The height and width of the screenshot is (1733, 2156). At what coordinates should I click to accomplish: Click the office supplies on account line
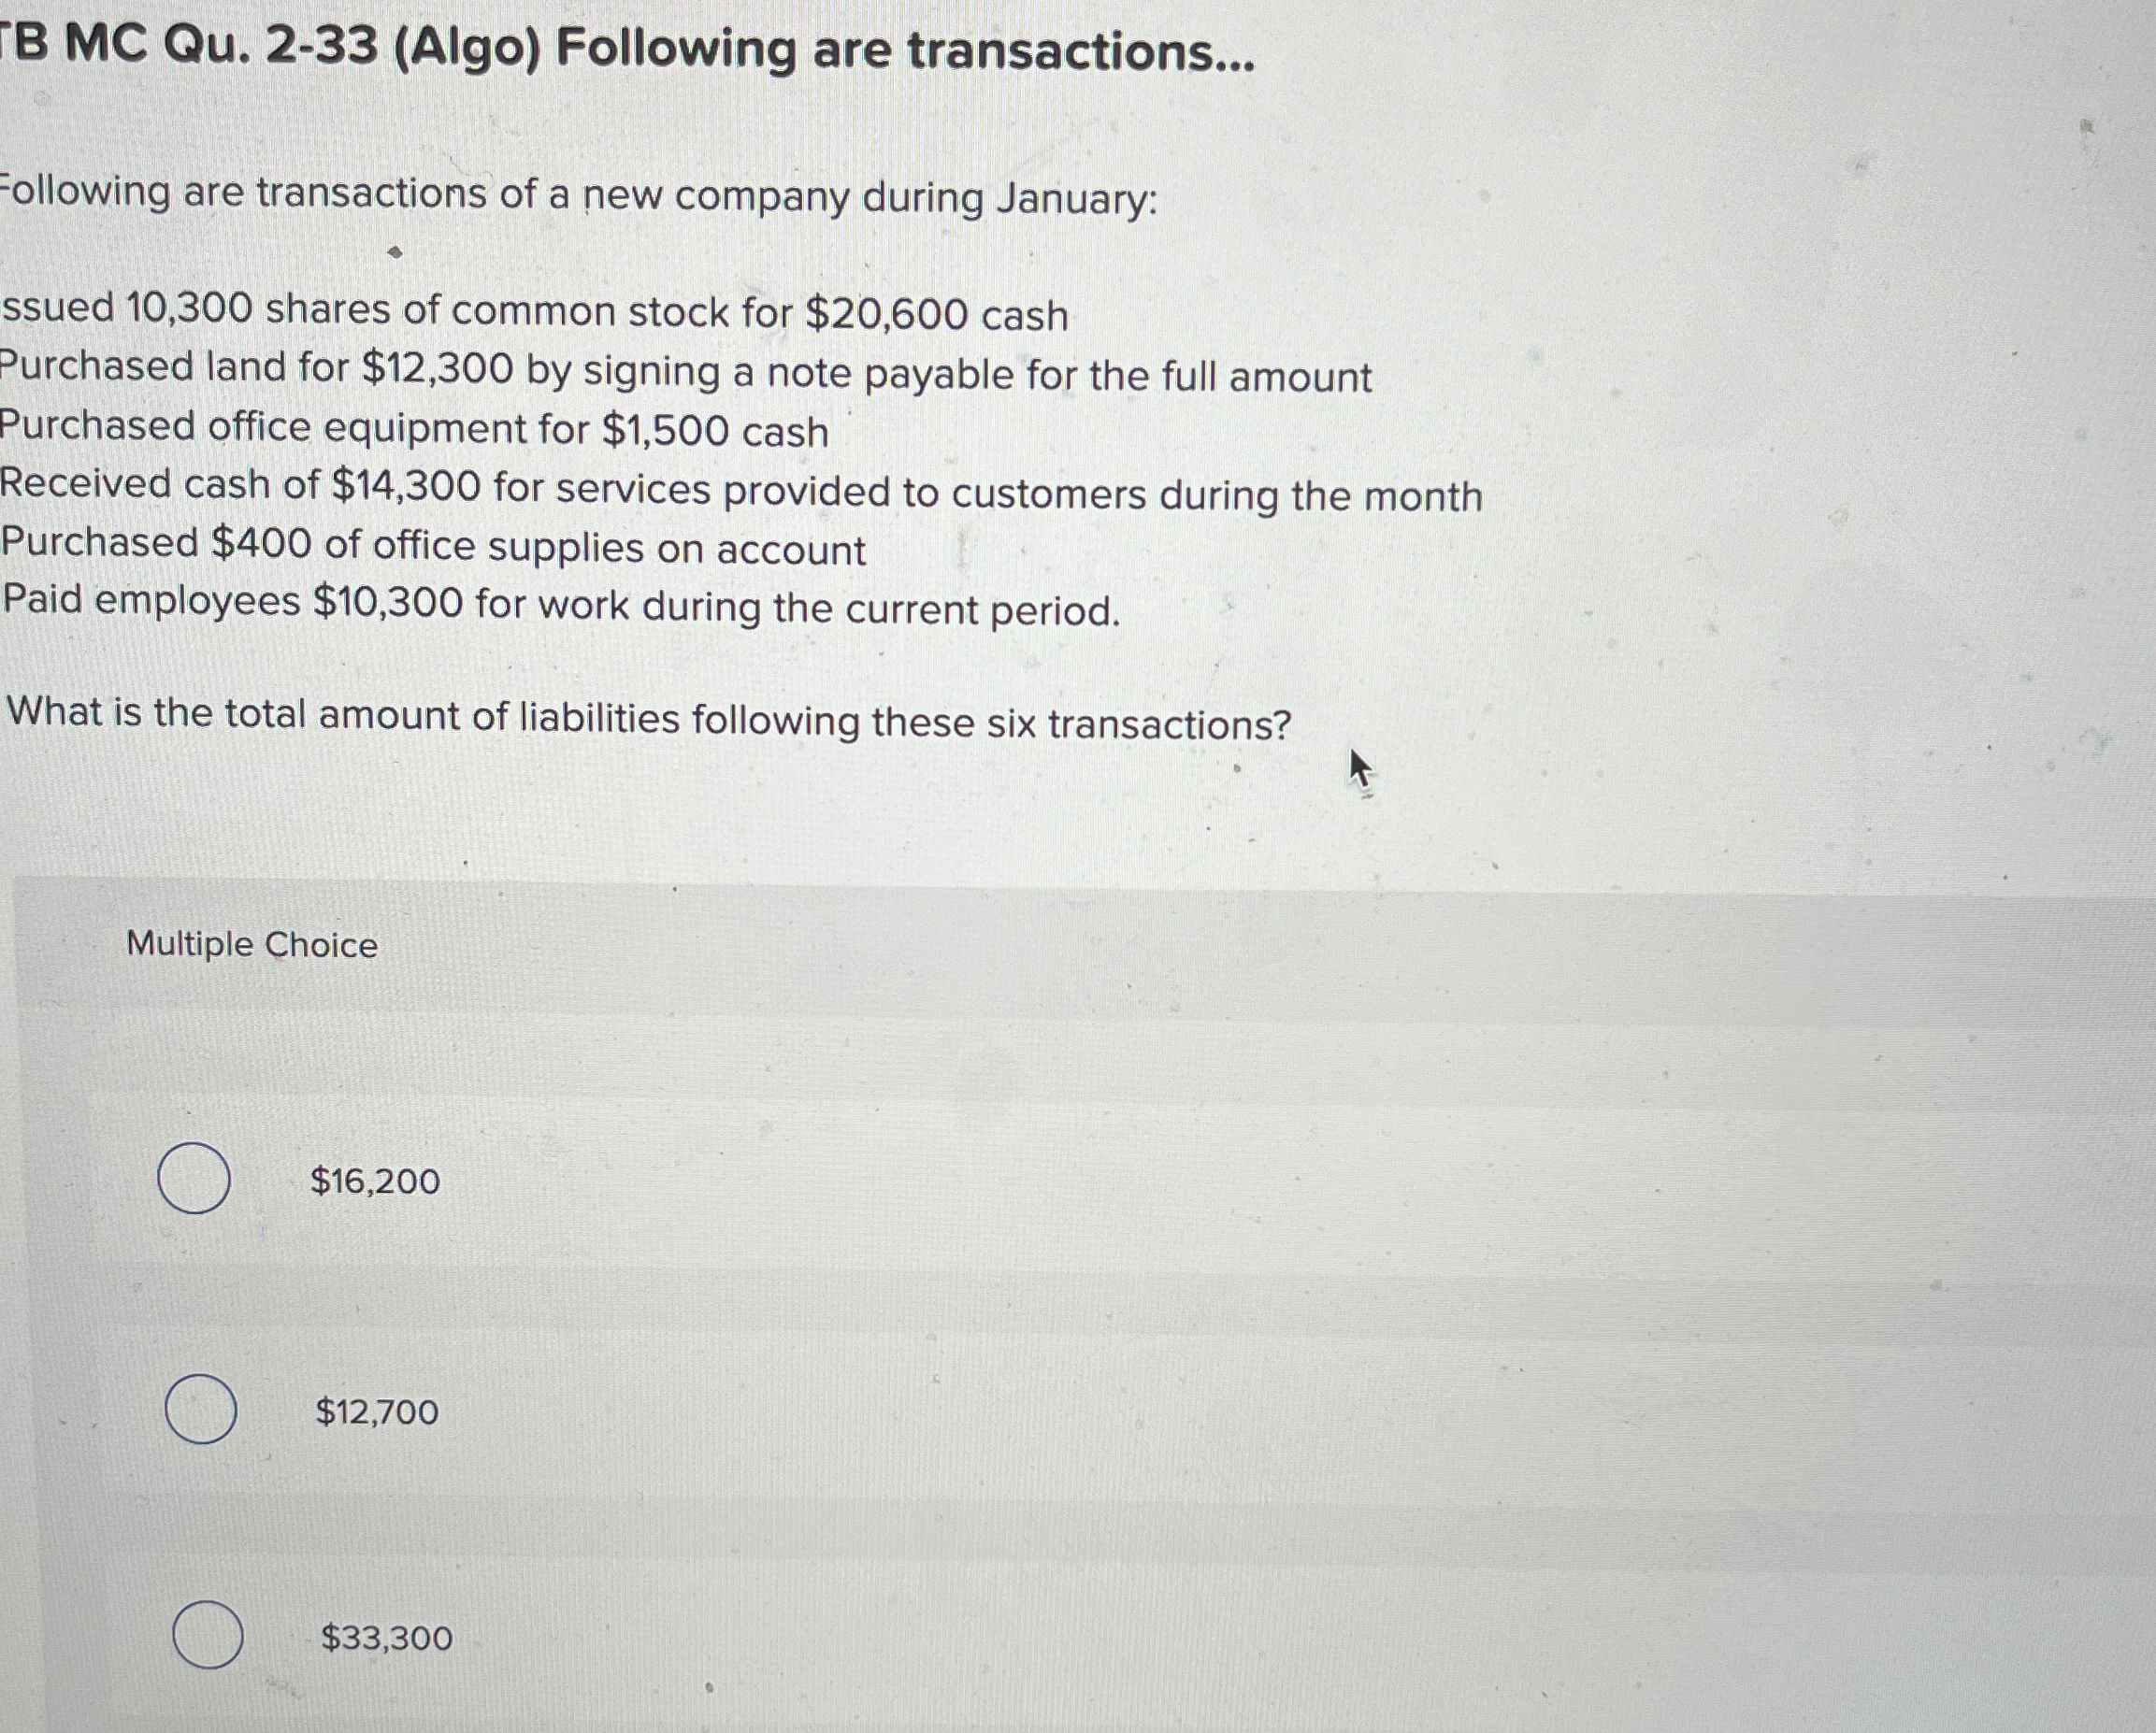(x=434, y=547)
